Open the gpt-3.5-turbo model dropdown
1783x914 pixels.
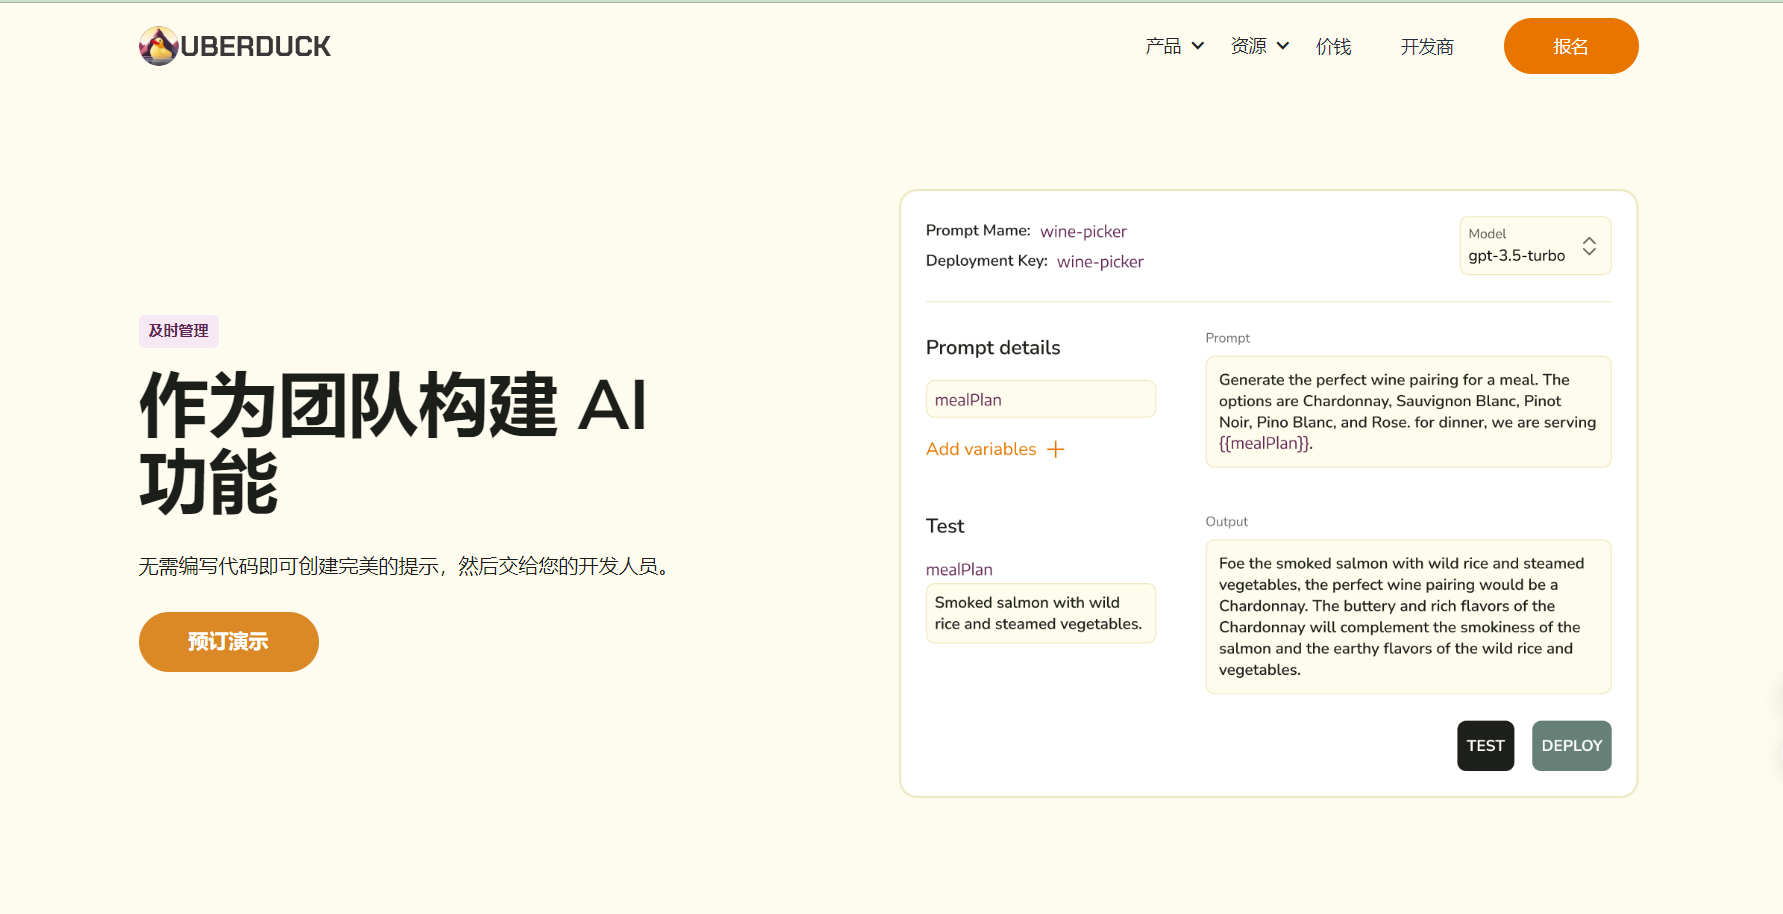(1516, 256)
